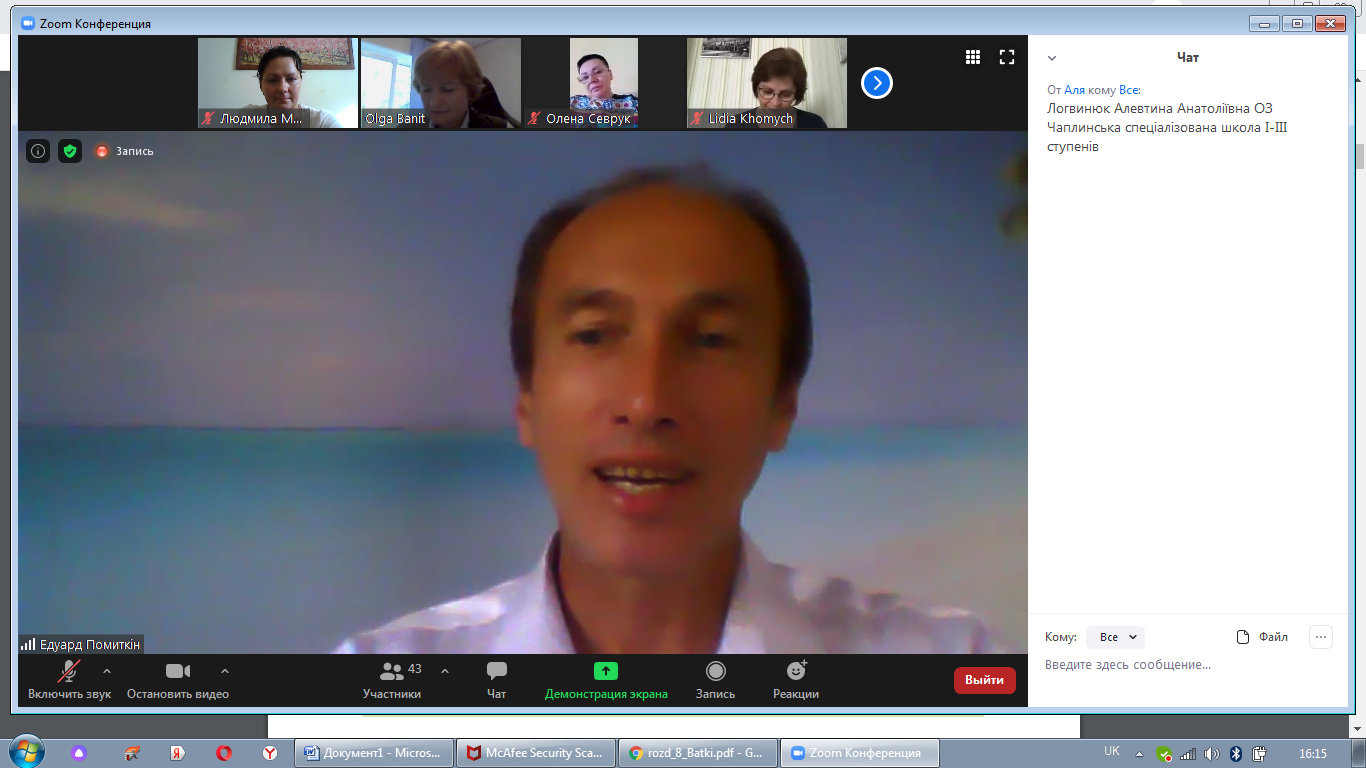Click the green encryption shield icon
The width and height of the screenshot is (1366, 768).
tap(69, 151)
